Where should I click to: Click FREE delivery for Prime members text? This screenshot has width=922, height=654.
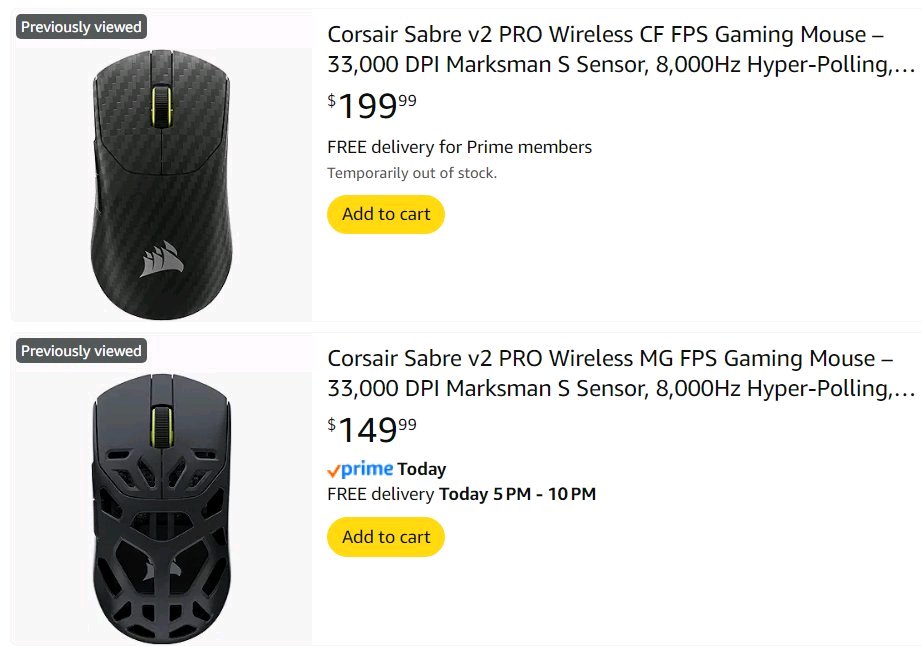[x=459, y=147]
